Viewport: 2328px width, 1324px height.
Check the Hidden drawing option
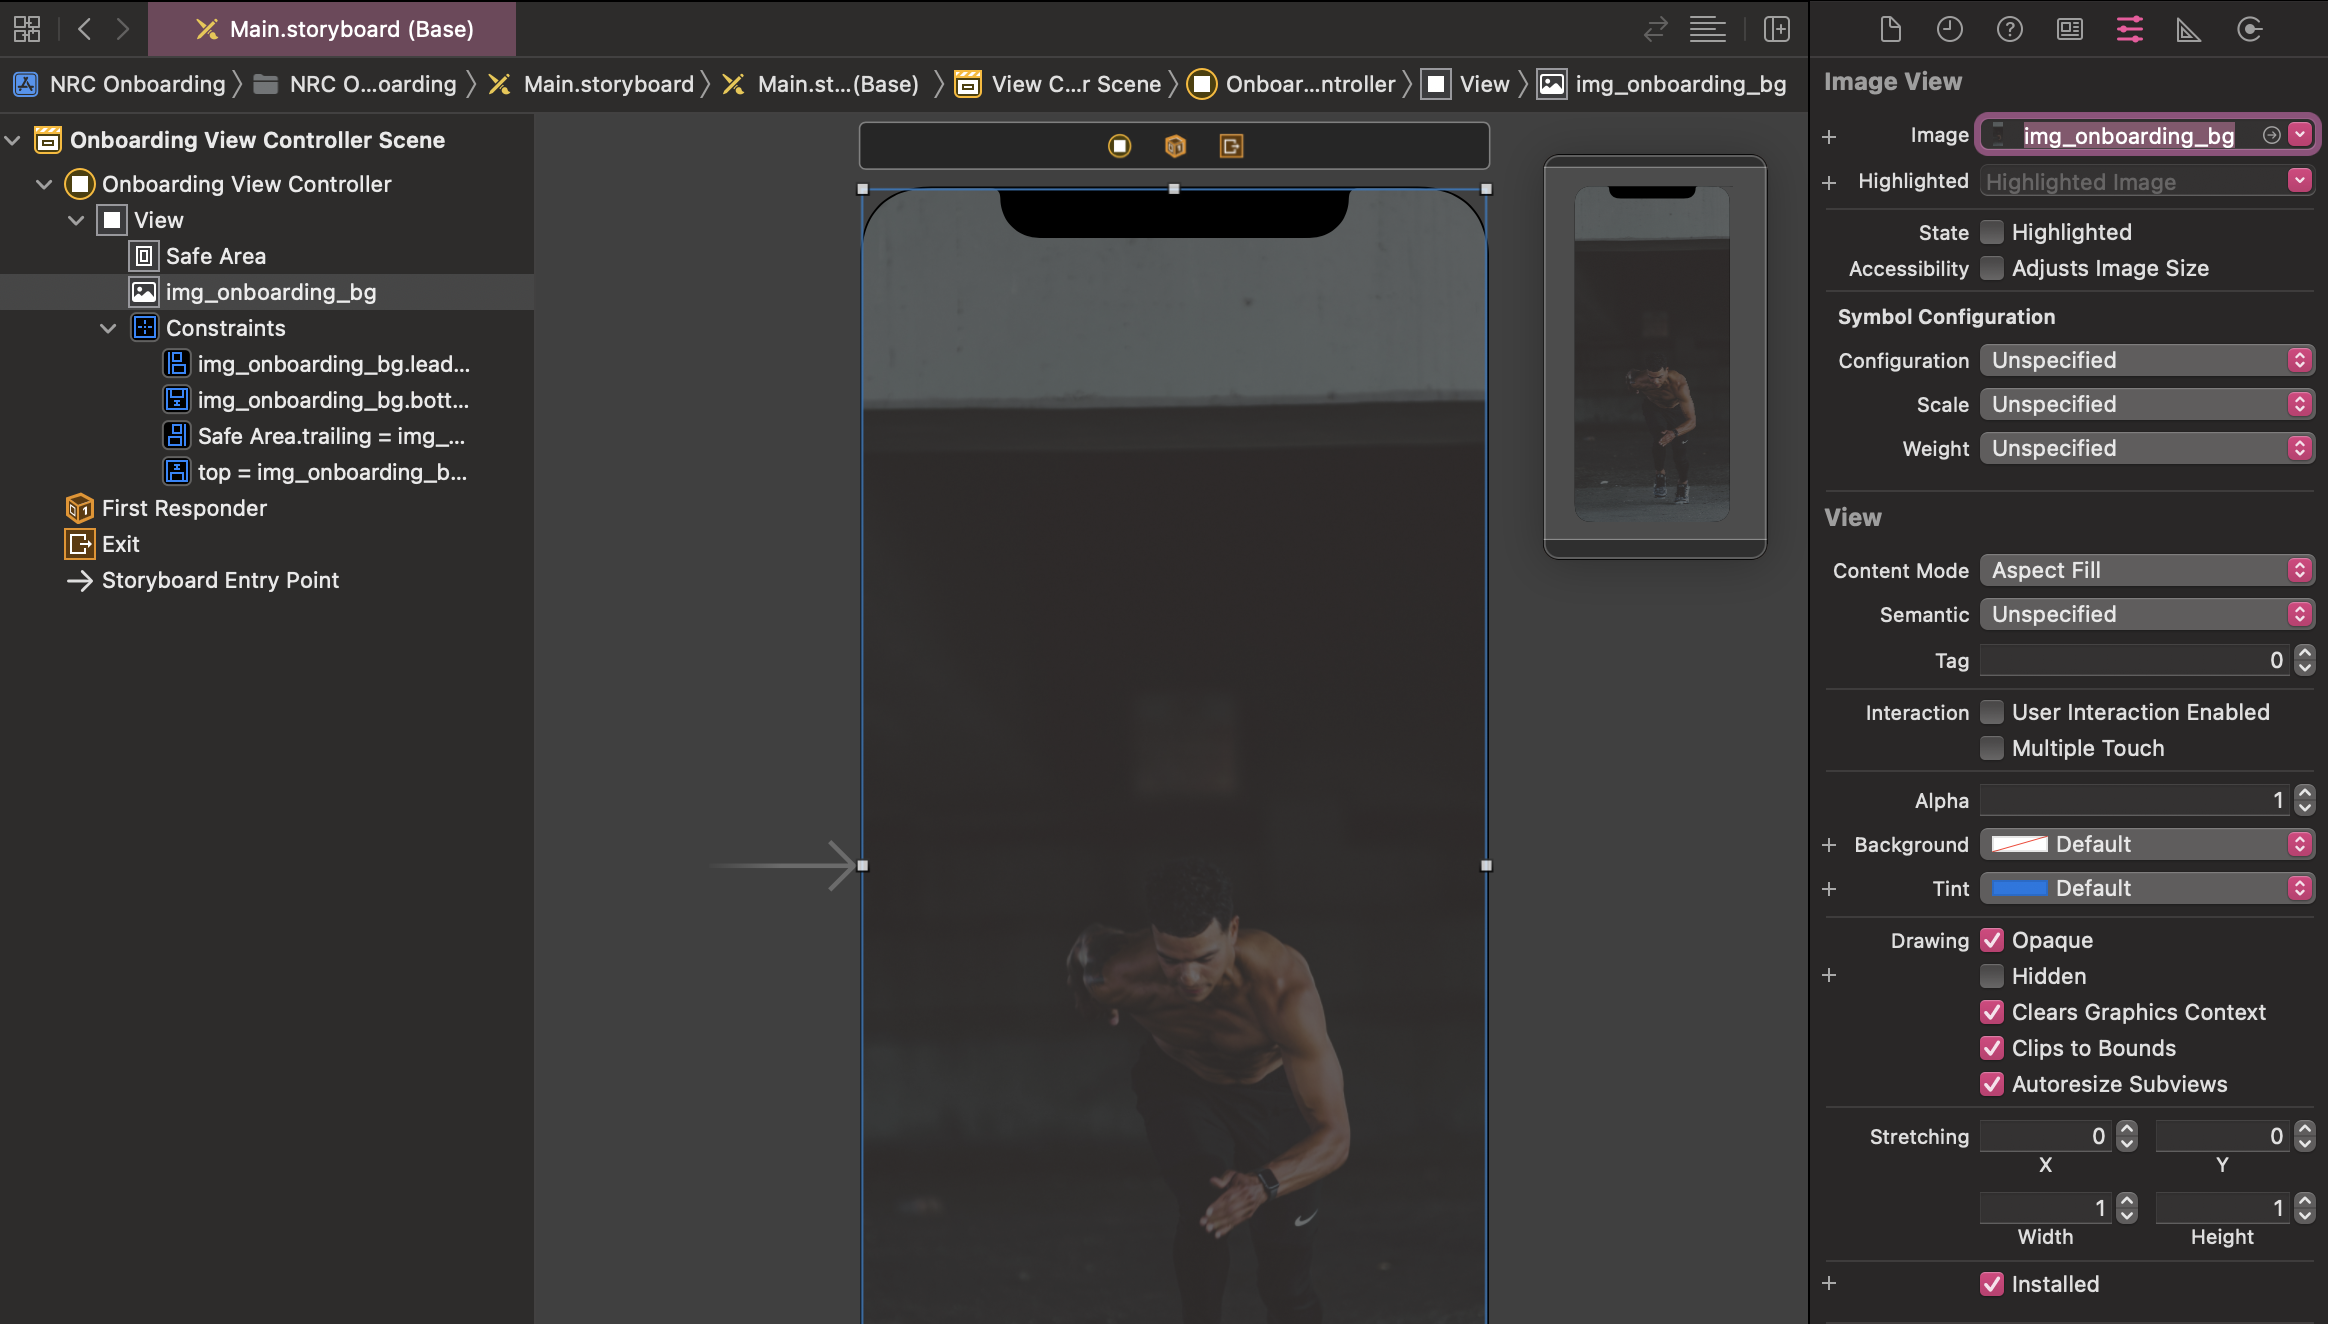1992,976
